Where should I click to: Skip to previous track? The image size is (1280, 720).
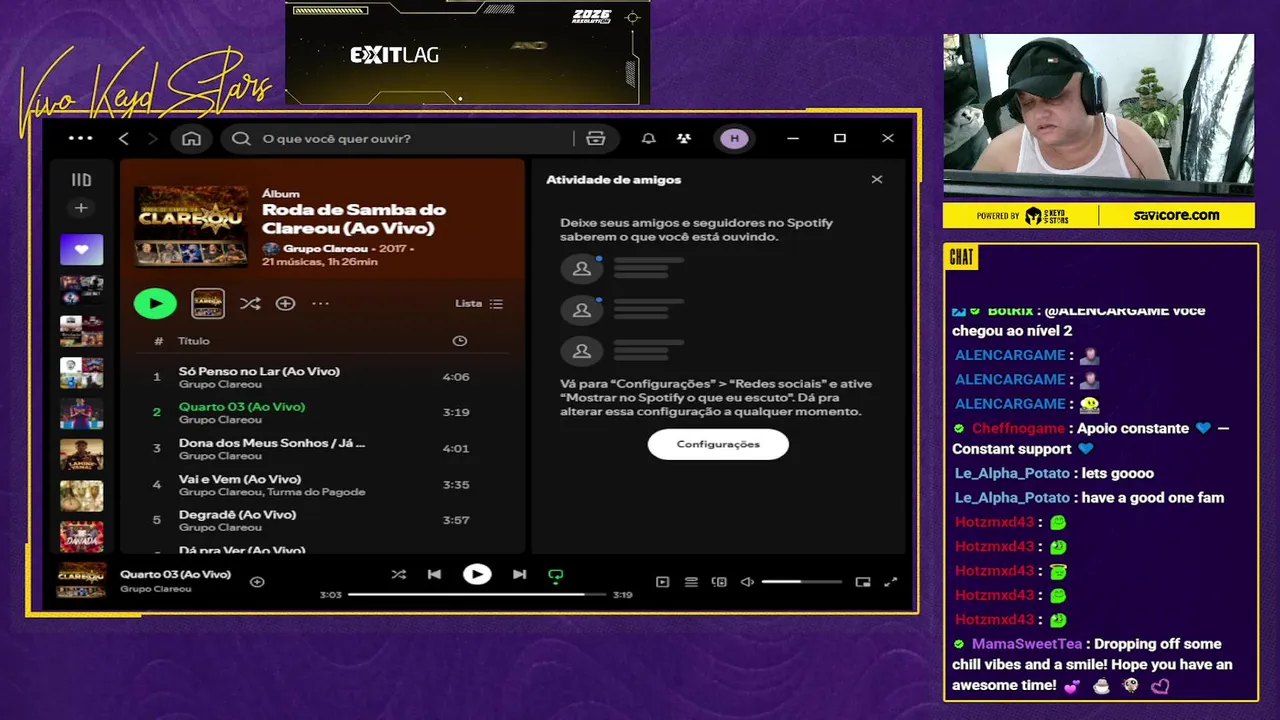pos(434,574)
